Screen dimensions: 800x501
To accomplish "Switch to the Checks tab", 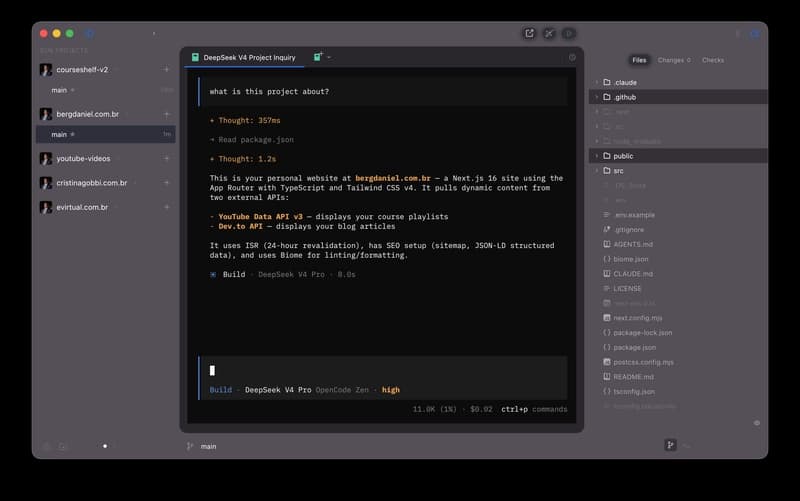I will pyautogui.click(x=713, y=60).
